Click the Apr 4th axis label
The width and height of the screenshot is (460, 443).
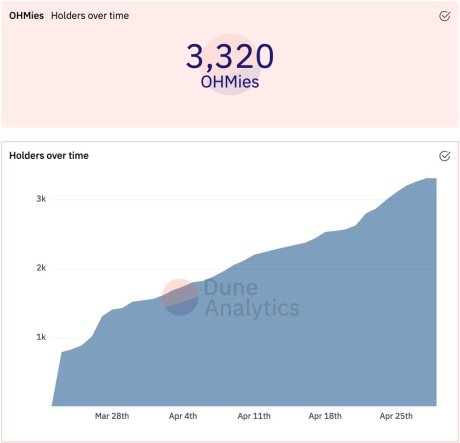click(x=183, y=416)
